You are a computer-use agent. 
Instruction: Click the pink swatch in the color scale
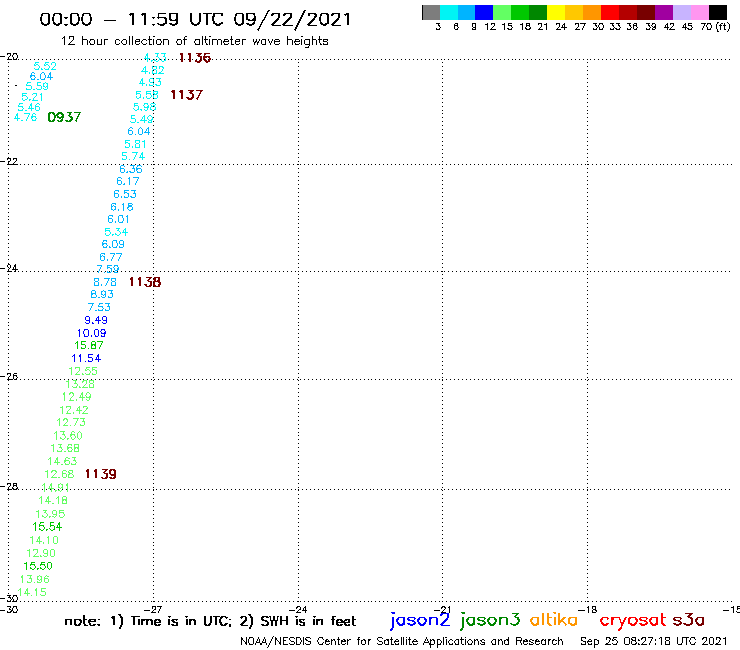point(699,12)
